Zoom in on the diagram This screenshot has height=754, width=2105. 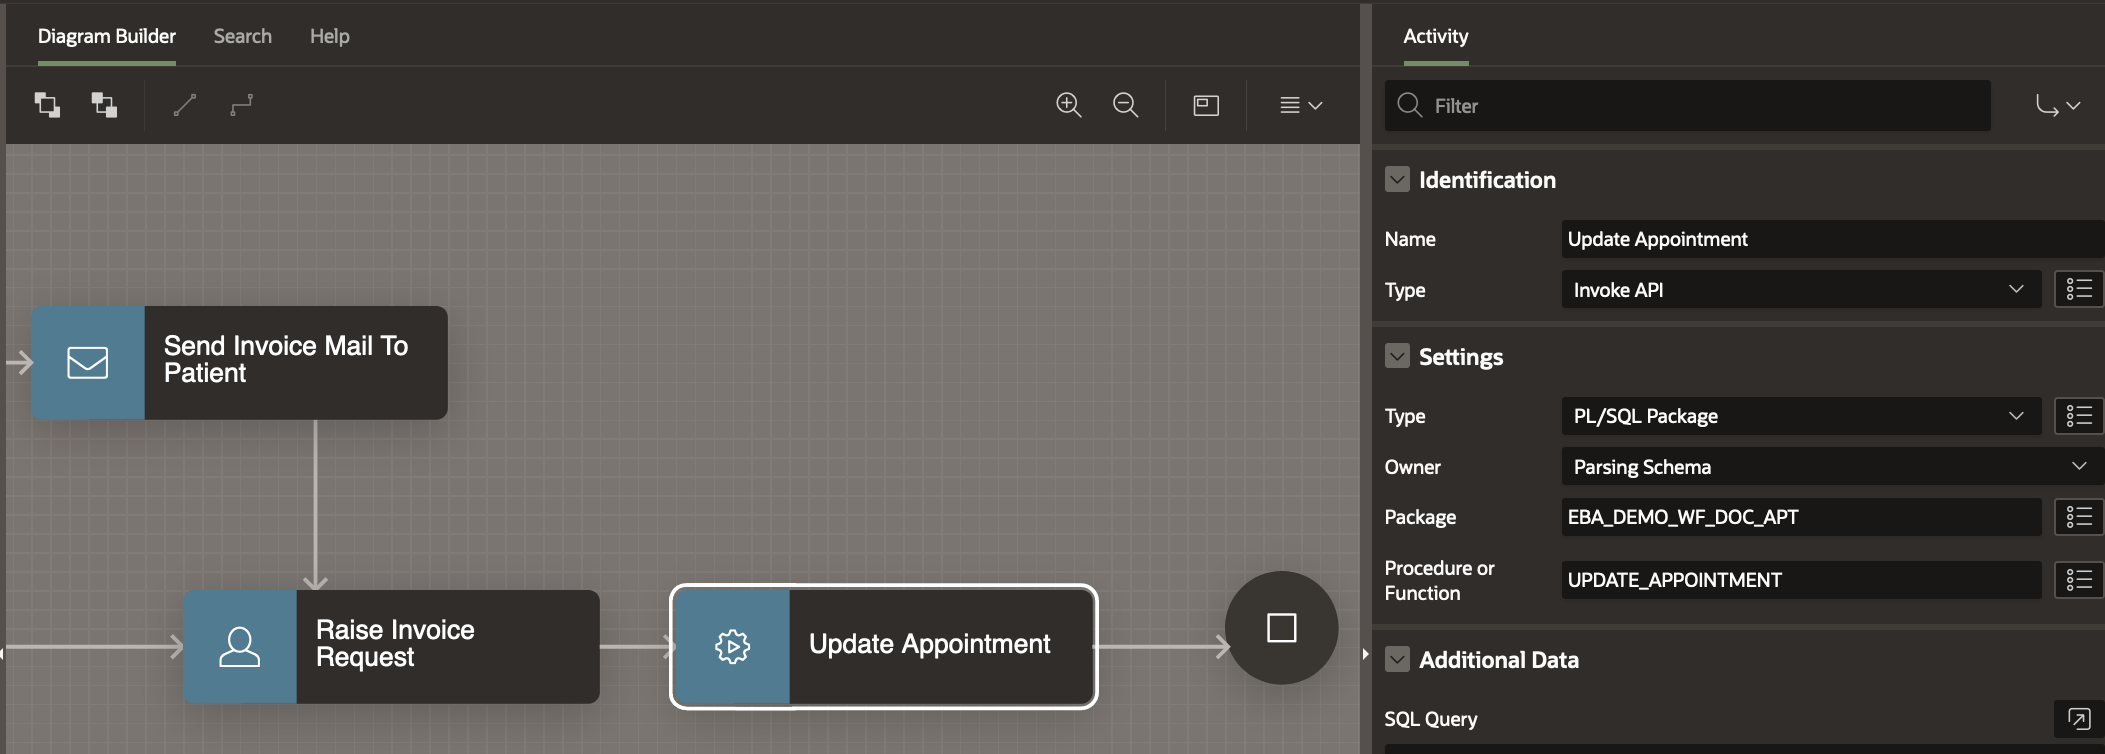(x=1069, y=105)
